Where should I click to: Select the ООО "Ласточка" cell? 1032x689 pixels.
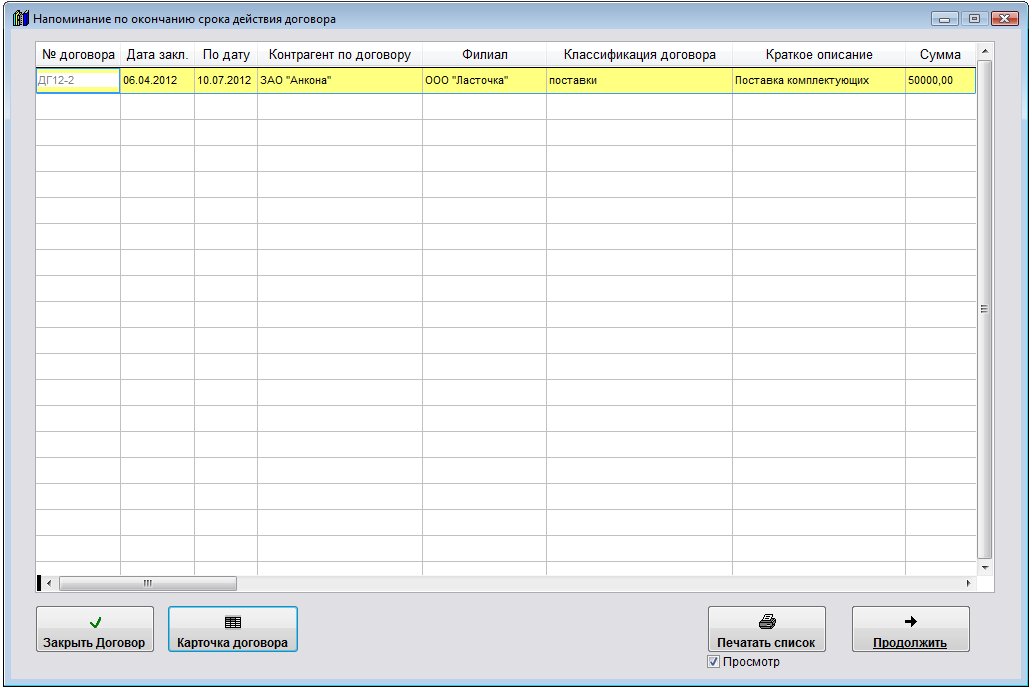tap(484, 80)
